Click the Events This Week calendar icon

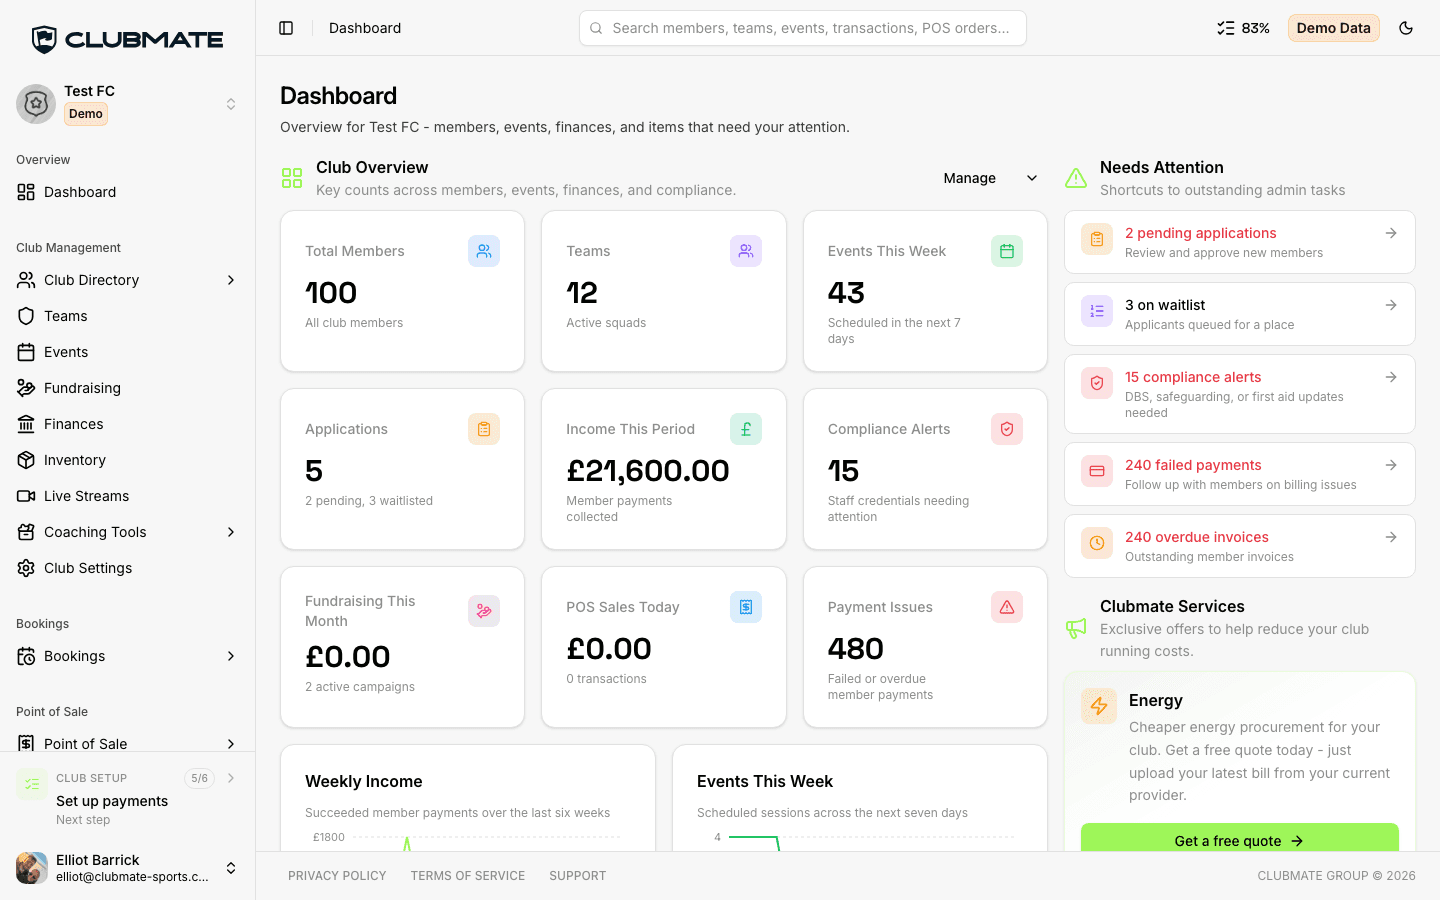pos(1007,251)
